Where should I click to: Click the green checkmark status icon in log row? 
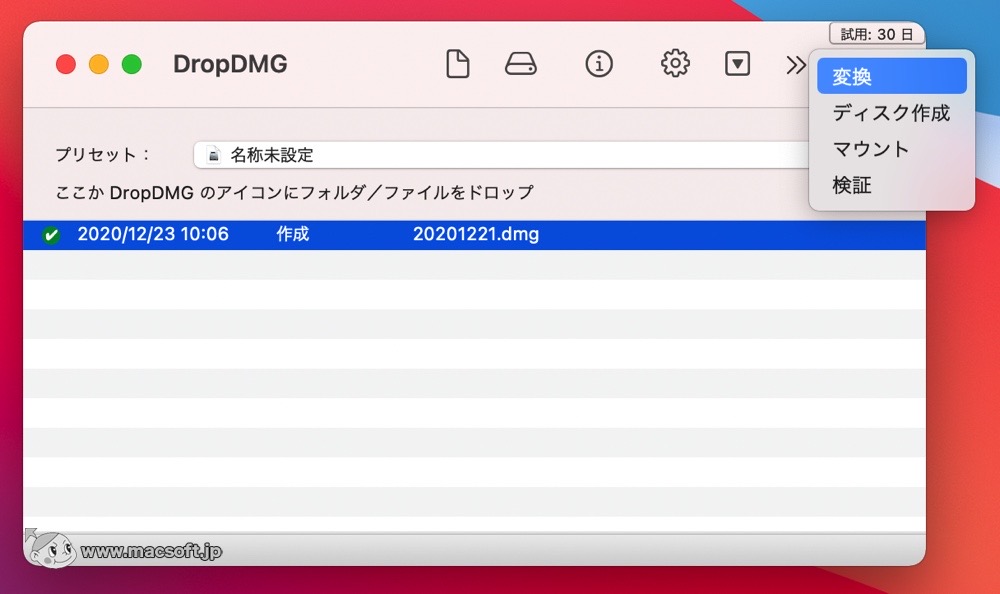[51, 235]
